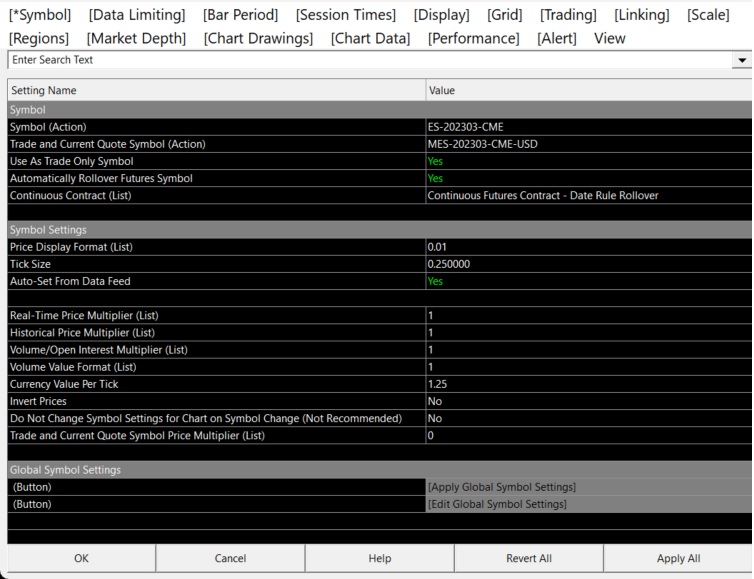The width and height of the screenshot is (754, 579).
Task: Open the search text dropdown arrow
Action: coord(742,61)
